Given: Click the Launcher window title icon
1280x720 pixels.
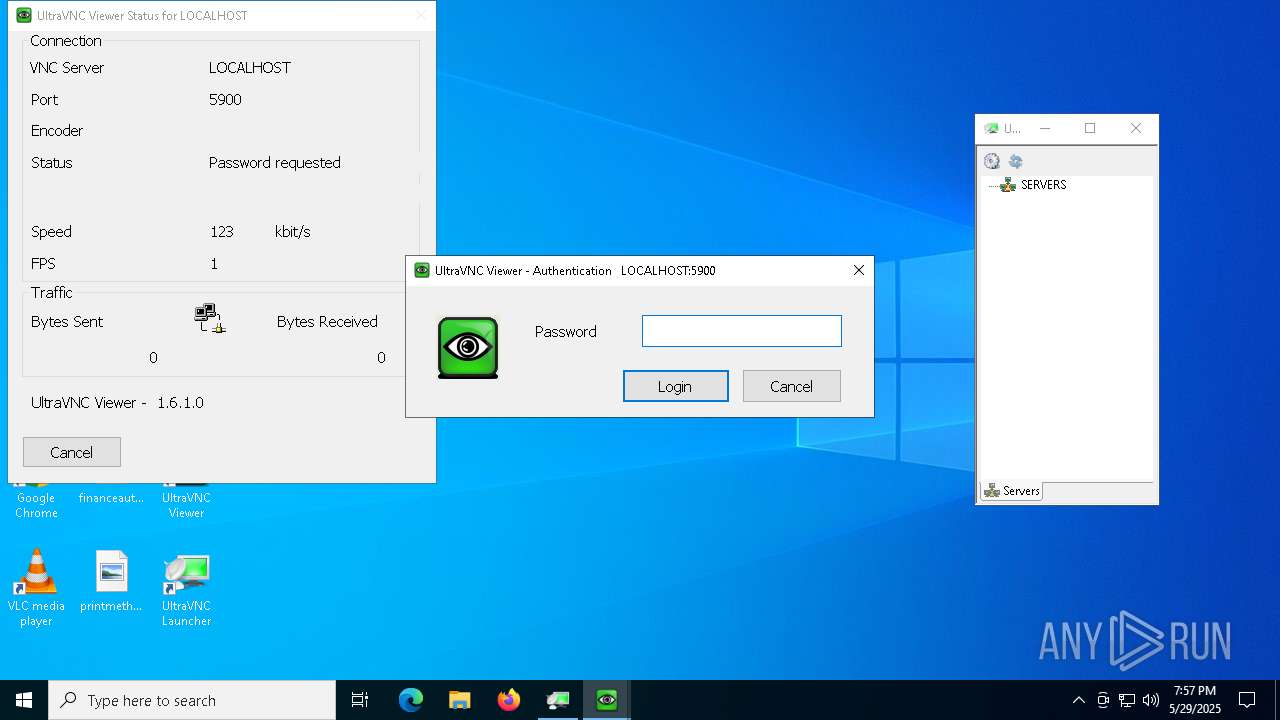Looking at the screenshot, I should point(991,128).
